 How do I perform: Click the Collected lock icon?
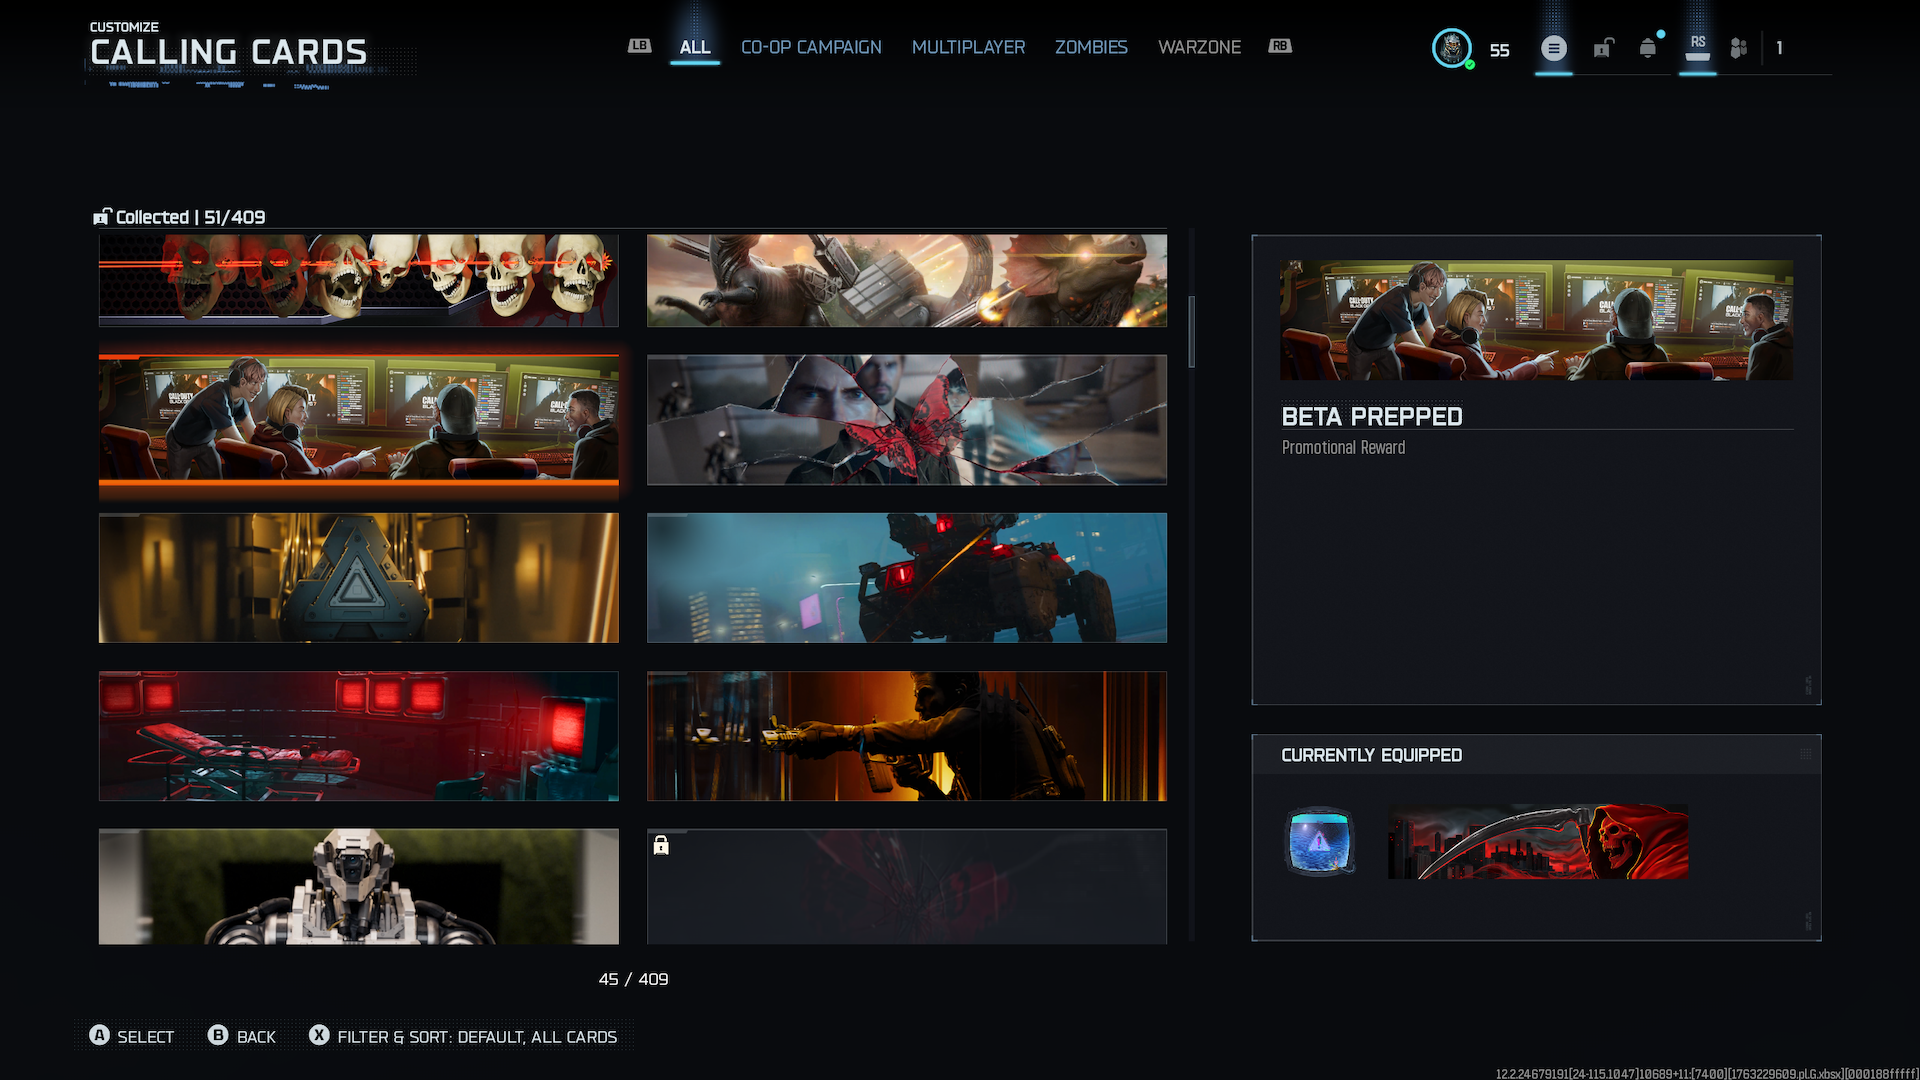102,217
